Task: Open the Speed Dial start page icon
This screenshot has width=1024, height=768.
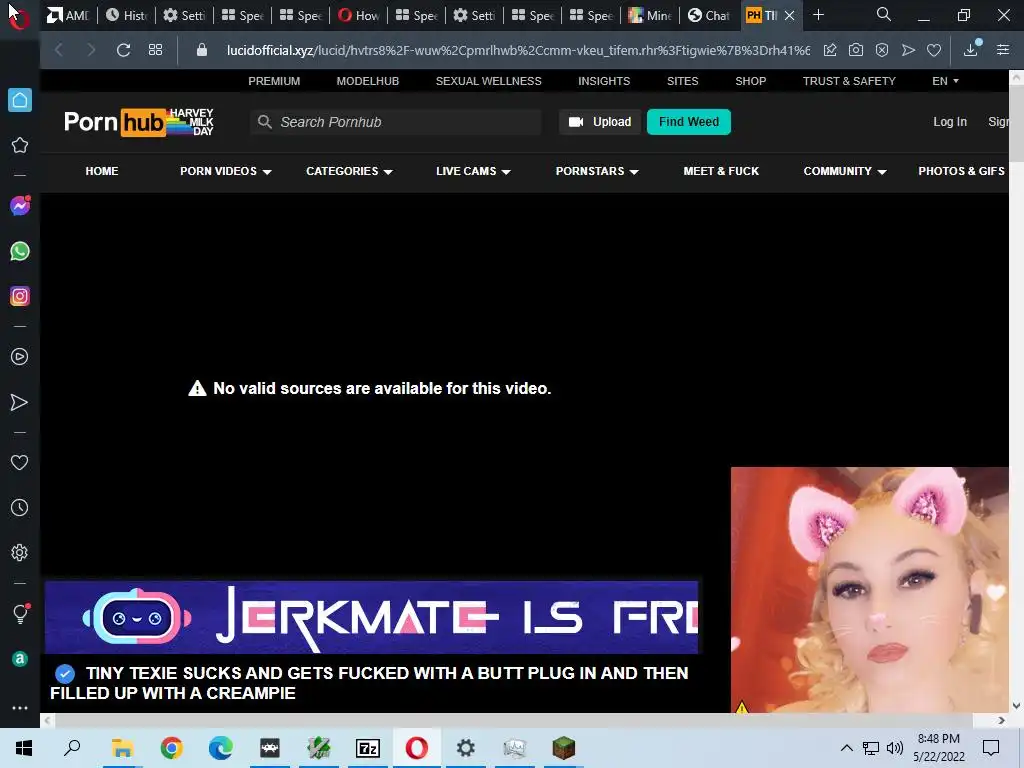Action: pos(155,50)
